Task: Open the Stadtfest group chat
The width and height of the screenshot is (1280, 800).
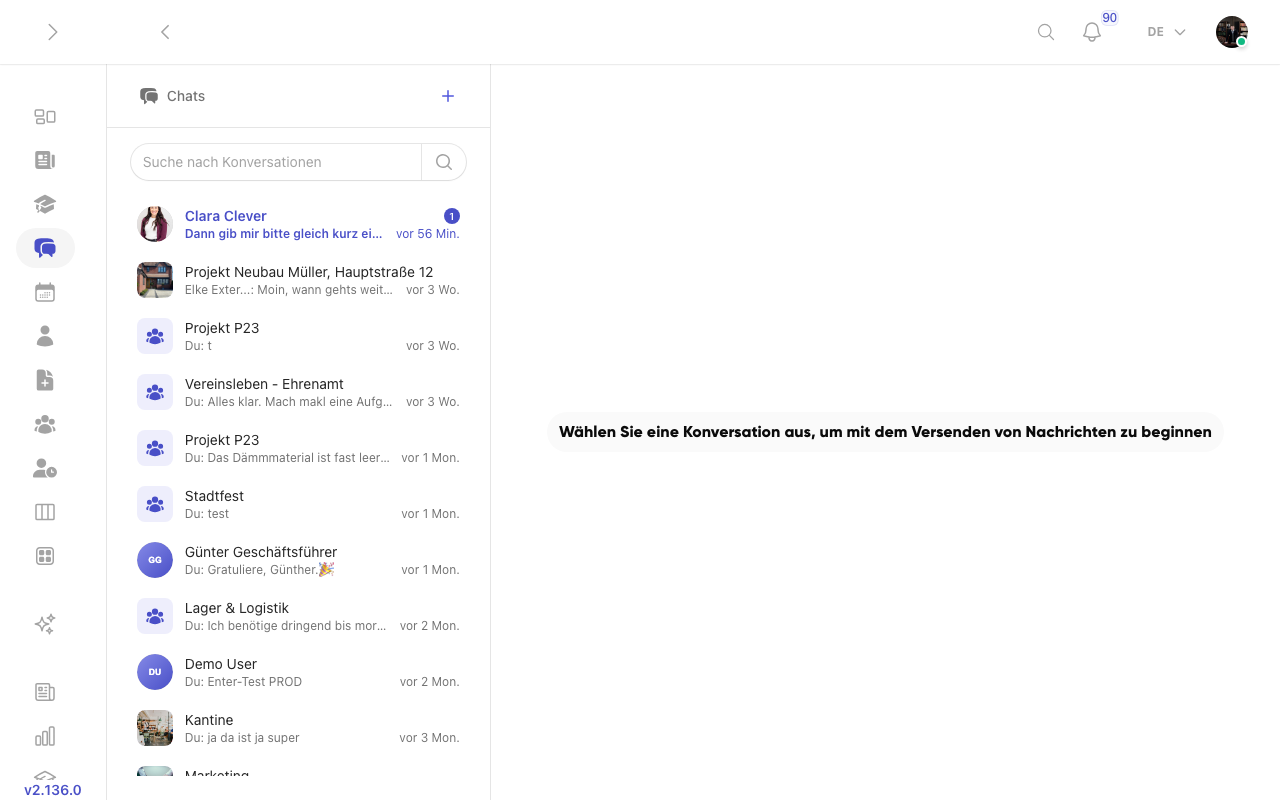Action: [290, 504]
